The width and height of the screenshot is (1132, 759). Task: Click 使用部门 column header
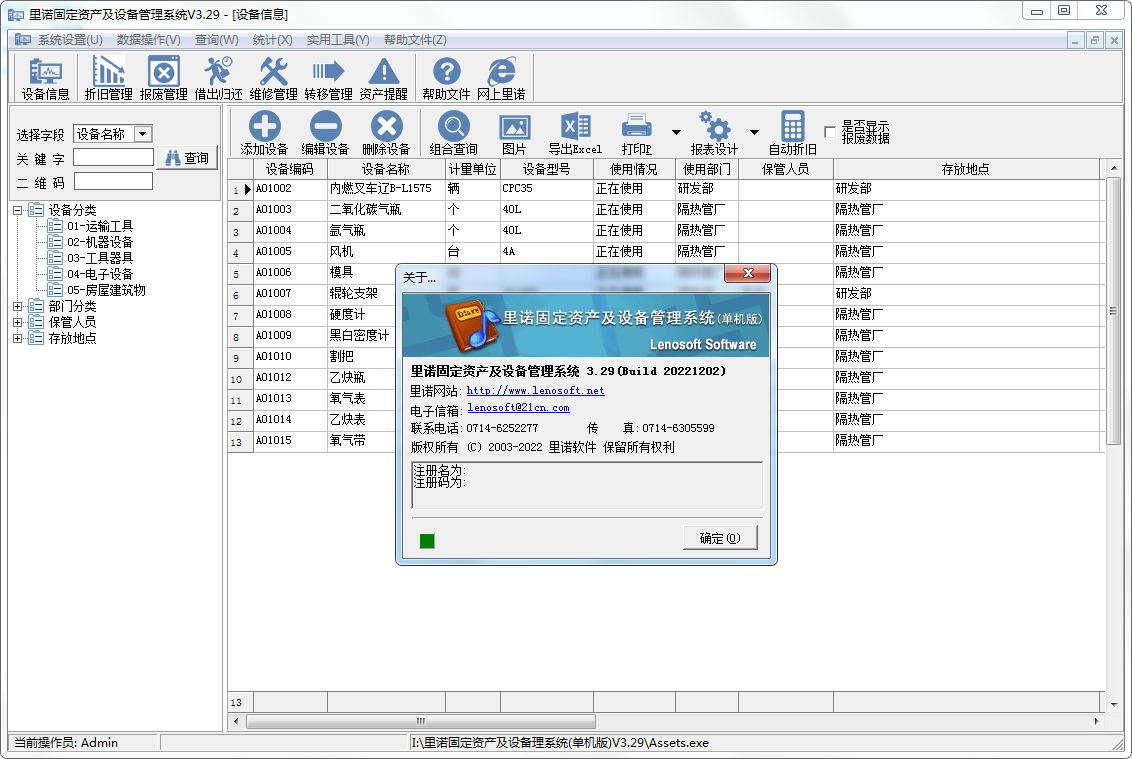[707, 169]
